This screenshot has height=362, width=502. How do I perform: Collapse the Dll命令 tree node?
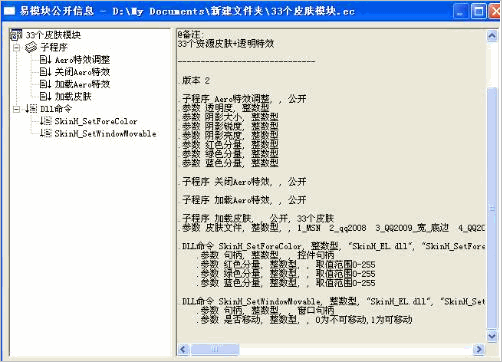click(x=16, y=109)
